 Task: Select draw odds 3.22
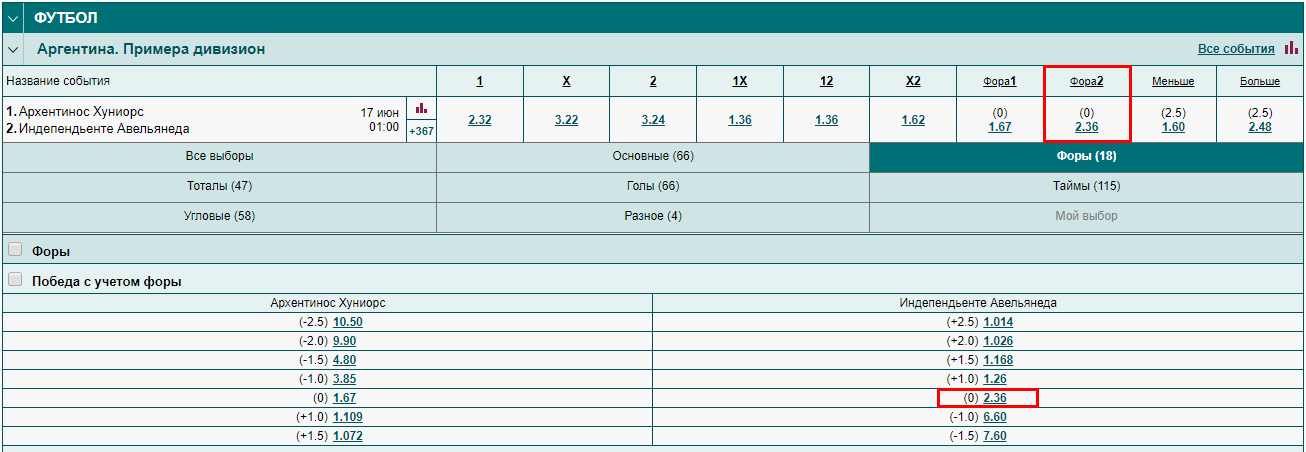[x=567, y=120]
